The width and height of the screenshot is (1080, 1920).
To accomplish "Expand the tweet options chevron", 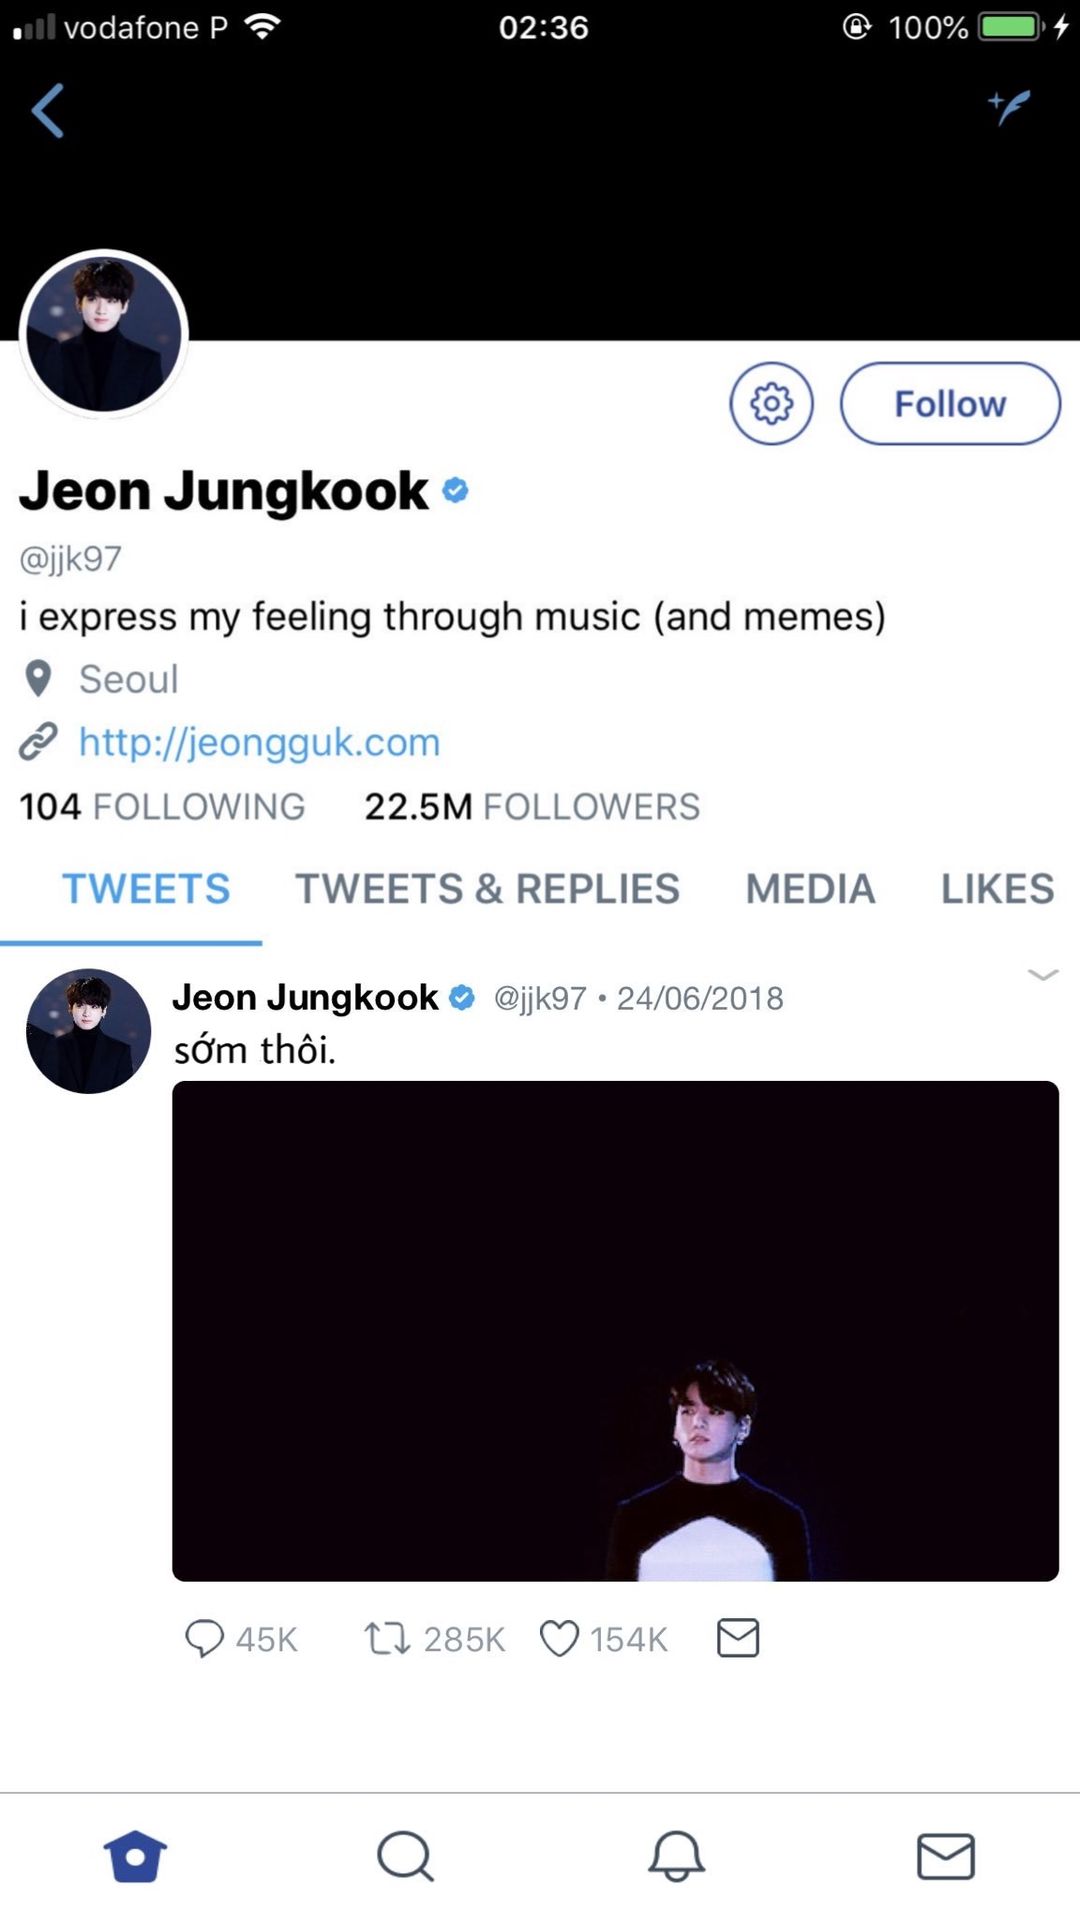I will [1042, 975].
